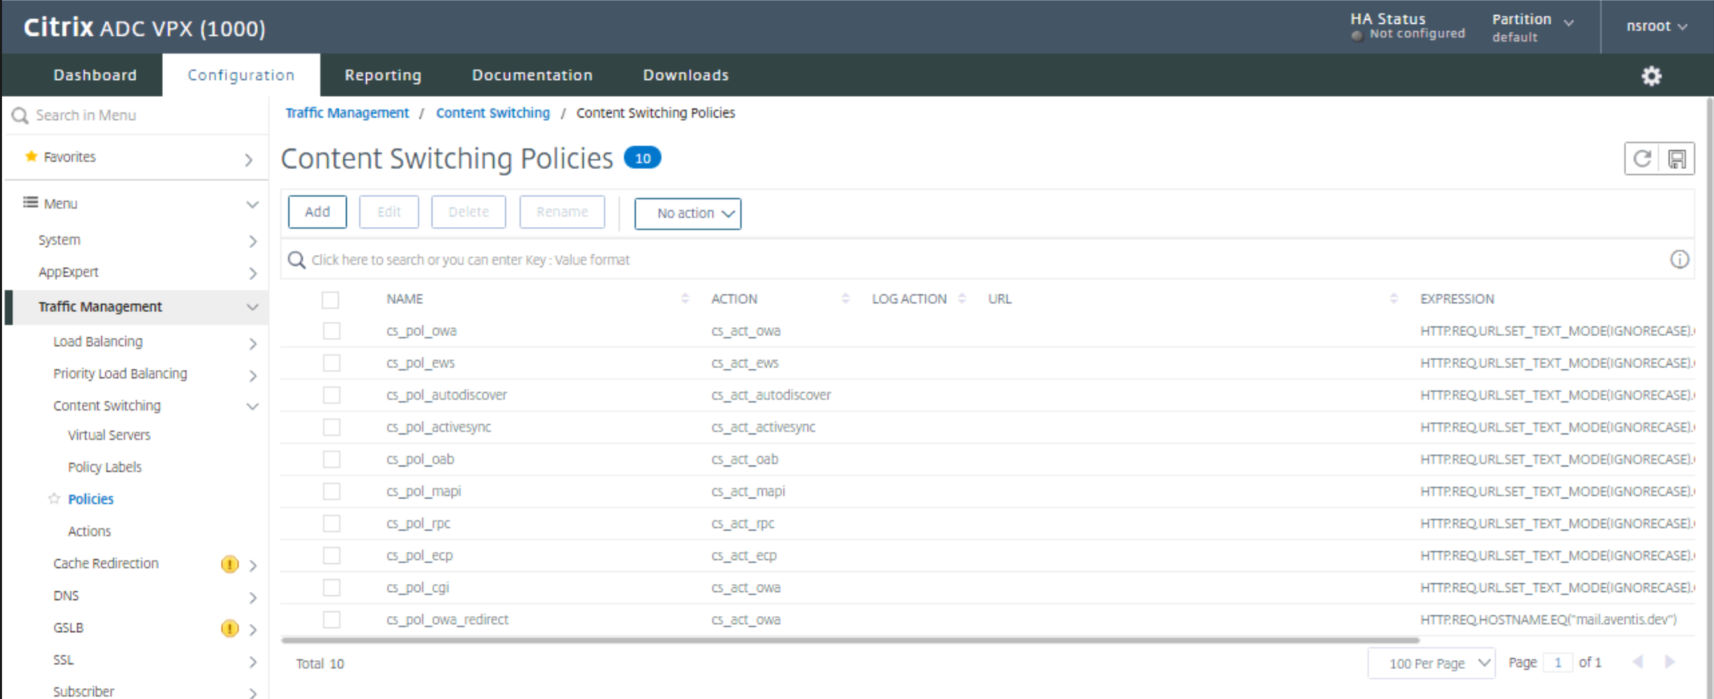This screenshot has height=699, width=1714.
Task: Focus the page number input field
Action: point(1557,662)
